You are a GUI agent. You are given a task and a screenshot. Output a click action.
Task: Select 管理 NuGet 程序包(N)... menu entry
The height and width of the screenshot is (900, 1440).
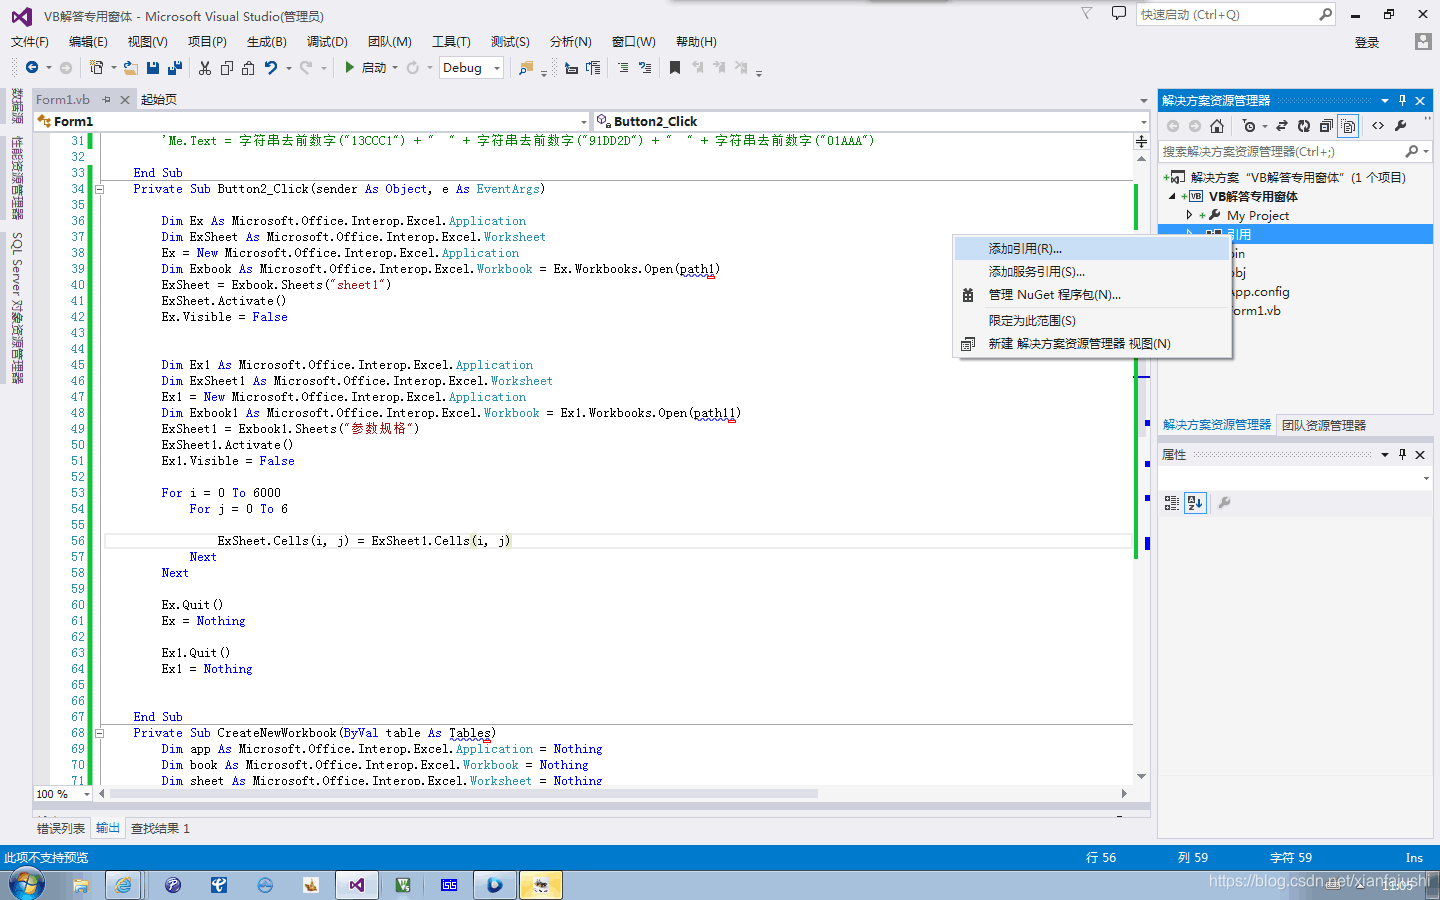[1092, 294]
